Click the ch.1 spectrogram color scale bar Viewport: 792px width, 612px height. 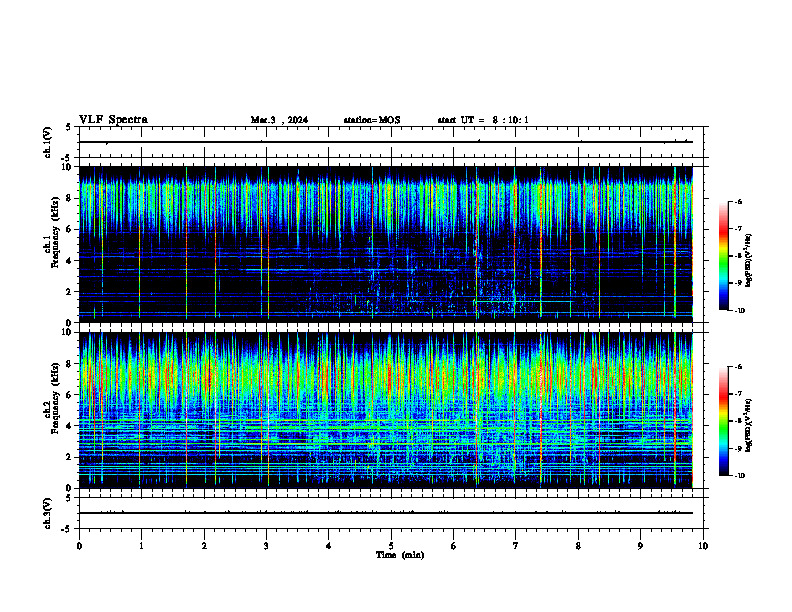724,256
